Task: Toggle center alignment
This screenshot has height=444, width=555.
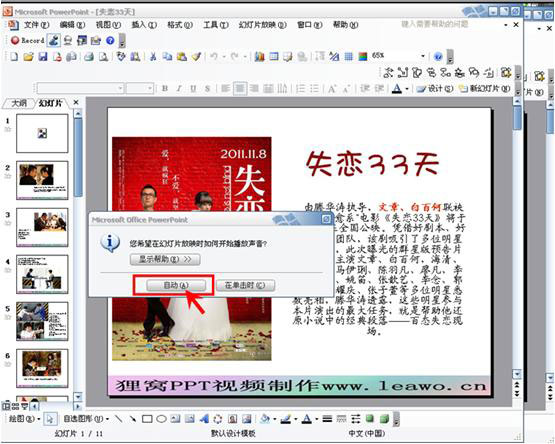Action: [x=240, y=88]
